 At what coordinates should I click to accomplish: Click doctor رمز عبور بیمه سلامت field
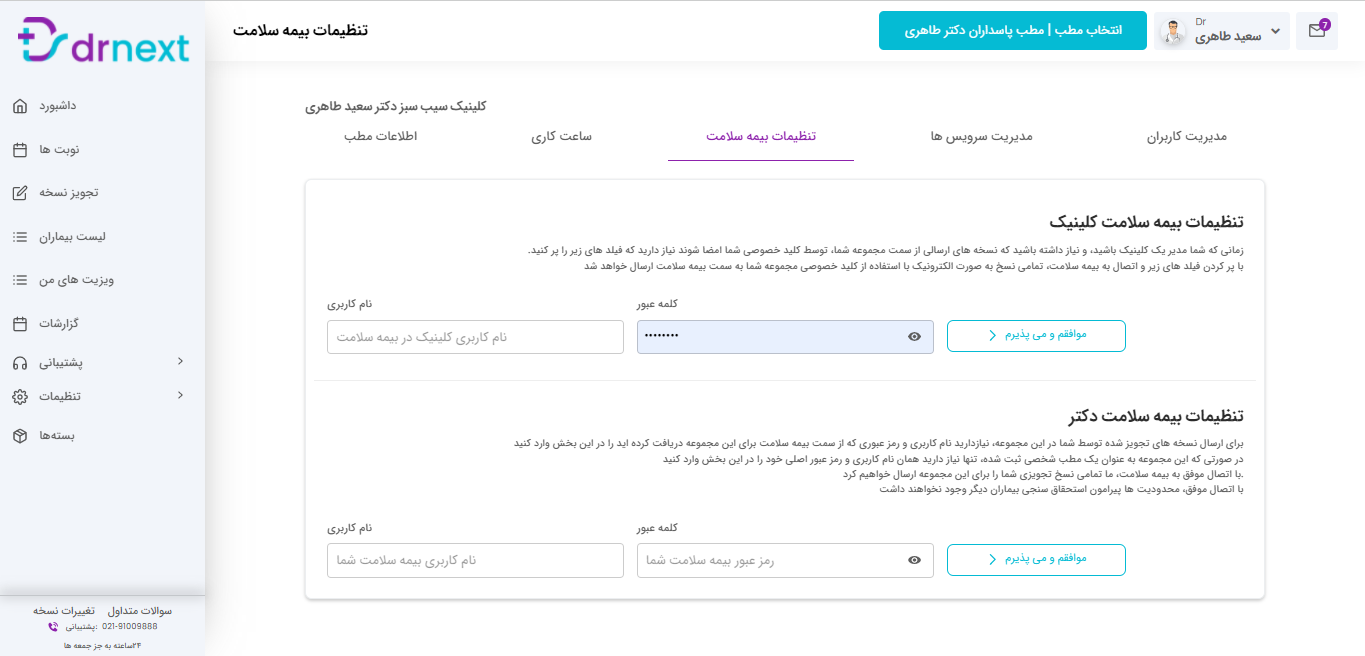pos(785,560)
